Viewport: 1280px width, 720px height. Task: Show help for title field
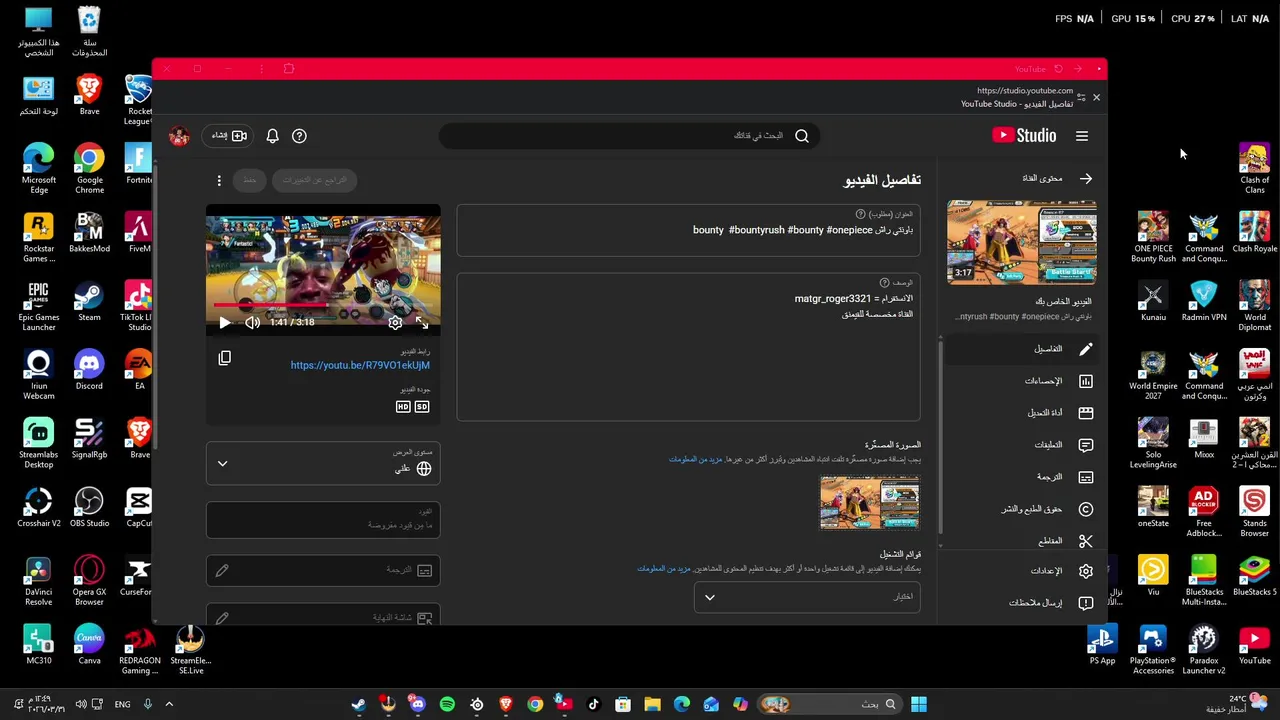(860, 214)
